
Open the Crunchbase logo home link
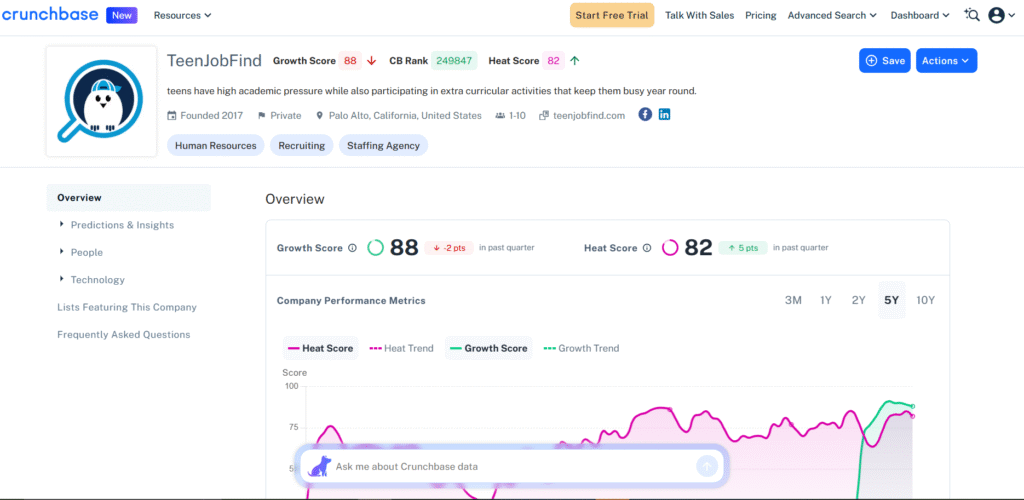coord(50,14)
